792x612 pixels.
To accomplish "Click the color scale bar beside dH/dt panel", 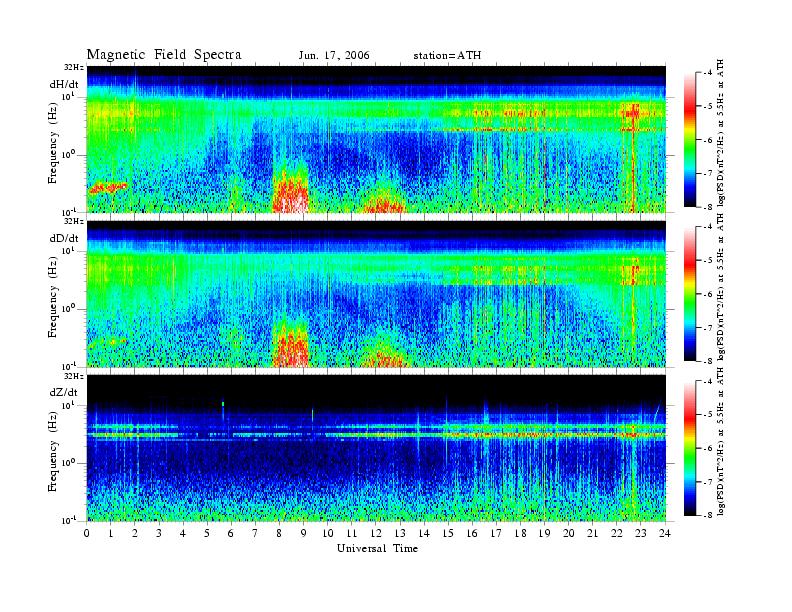I will [689, 140].
